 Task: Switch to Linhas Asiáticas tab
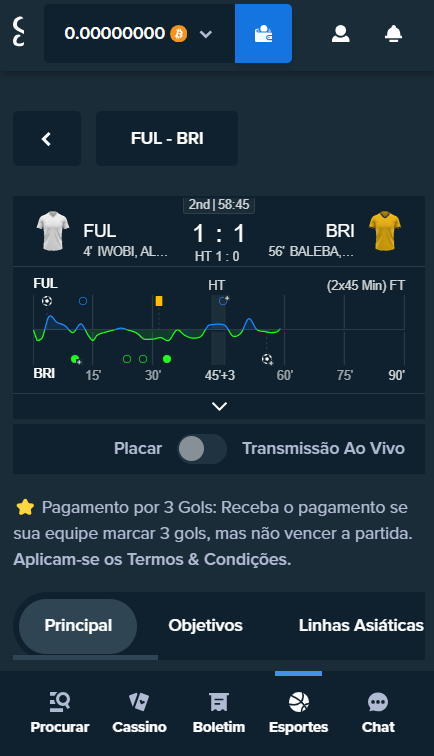(x=361, y=625)
